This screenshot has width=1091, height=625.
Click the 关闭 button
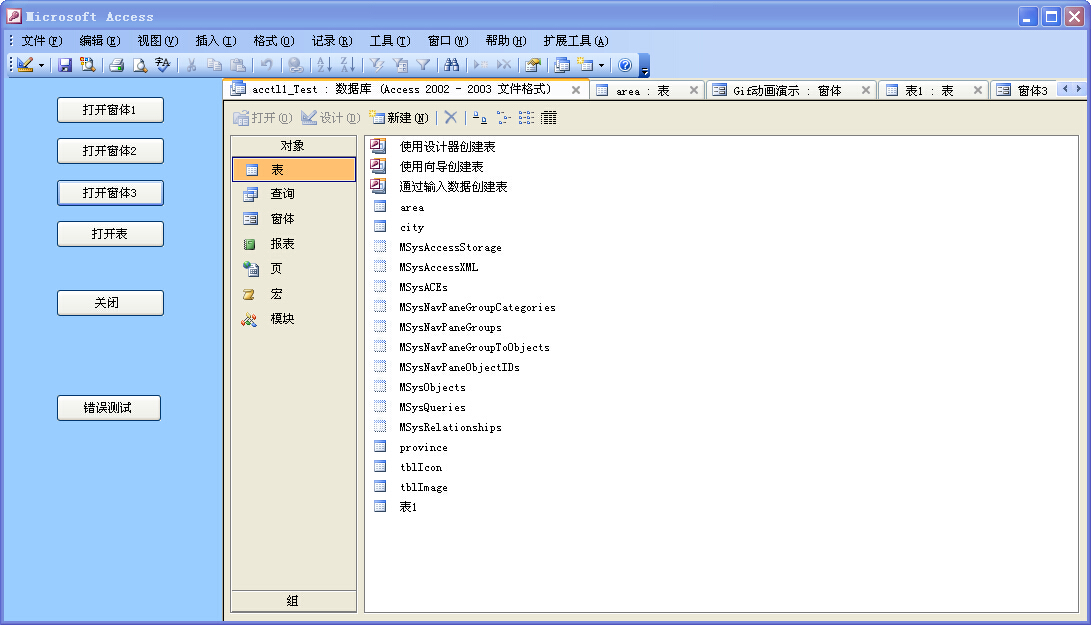tap(110, 303)
